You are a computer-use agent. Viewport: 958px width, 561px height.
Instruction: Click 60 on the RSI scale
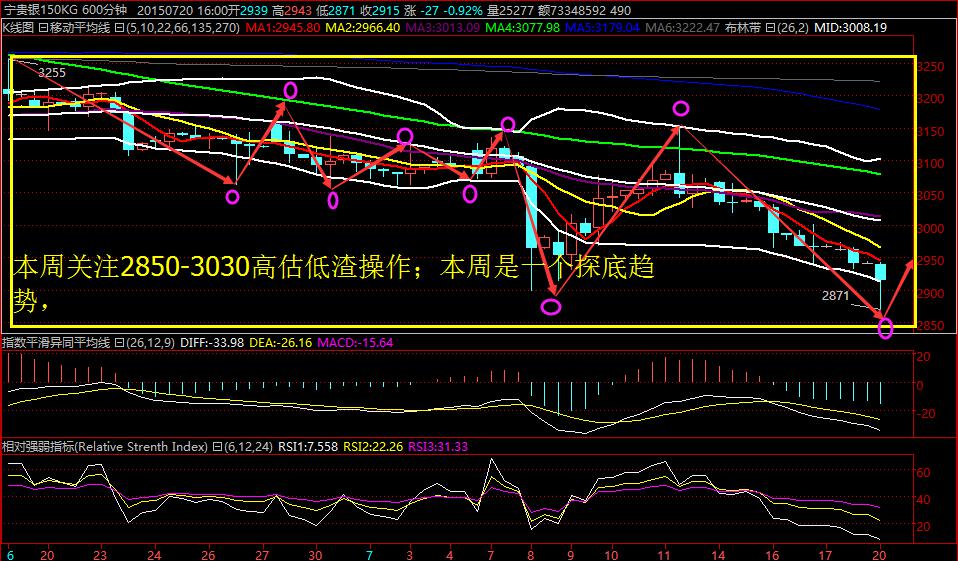[x=923, y=472]
